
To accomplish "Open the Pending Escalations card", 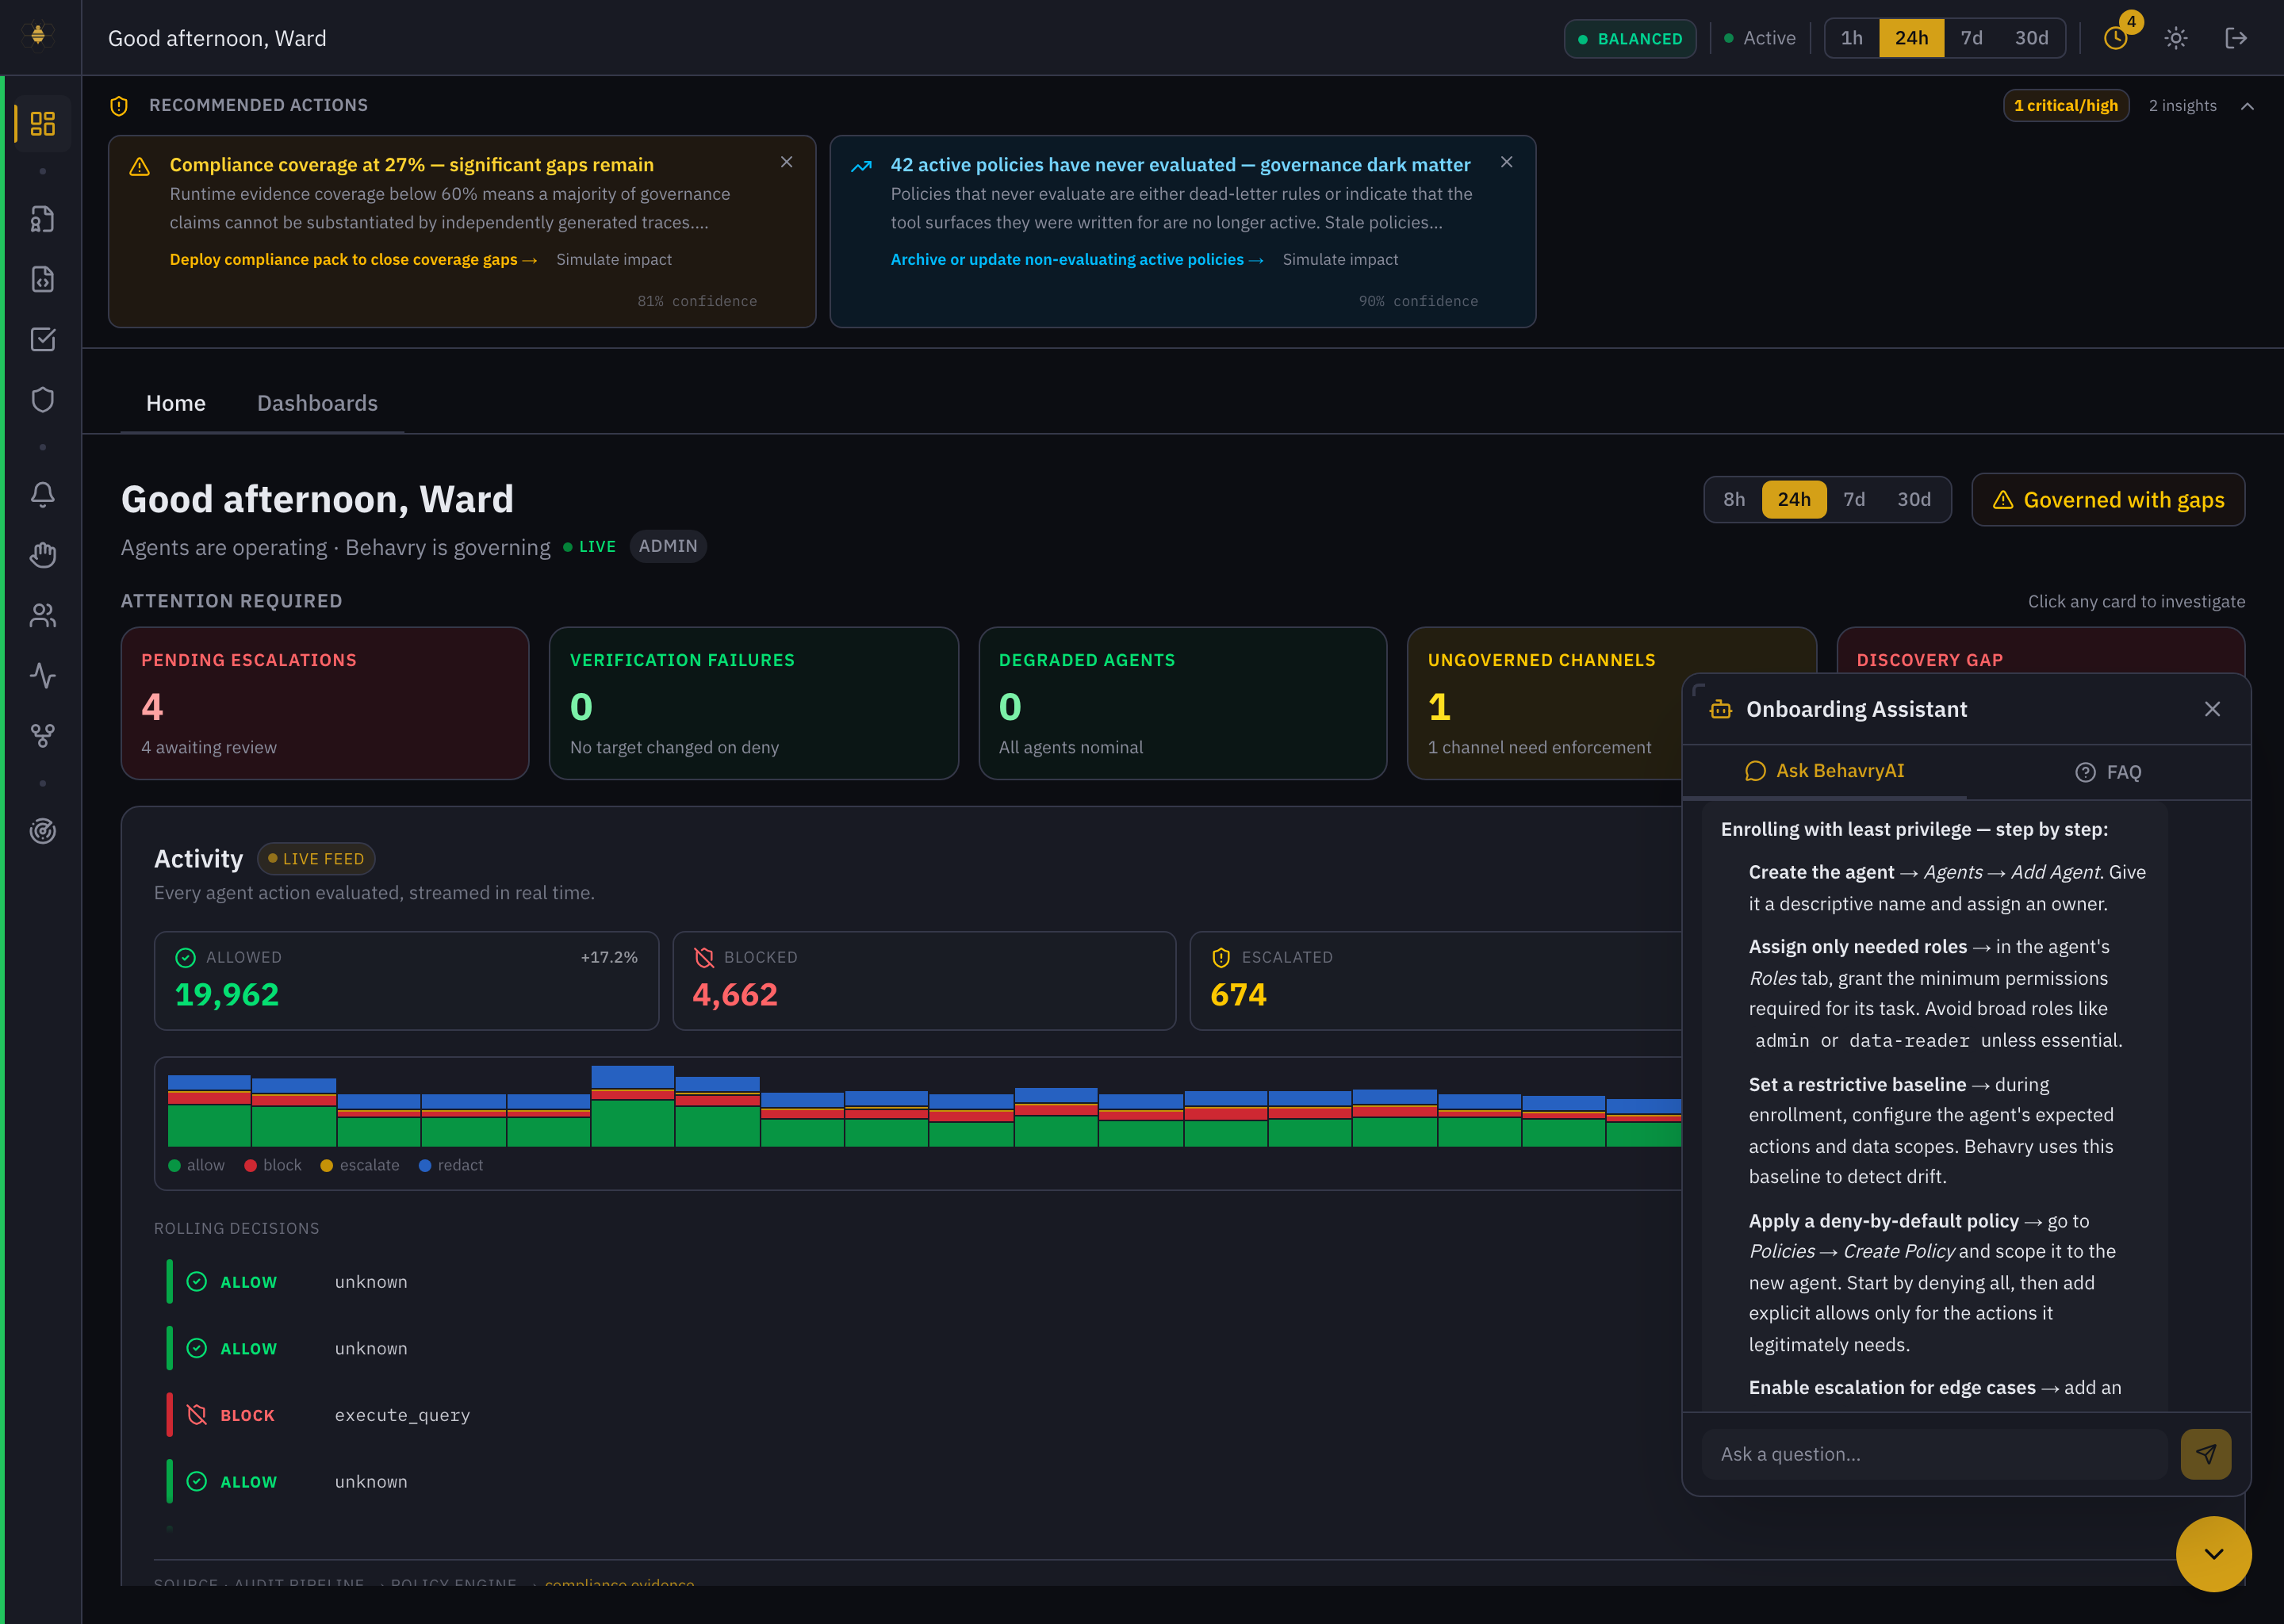I will click(x=324, y=703).
